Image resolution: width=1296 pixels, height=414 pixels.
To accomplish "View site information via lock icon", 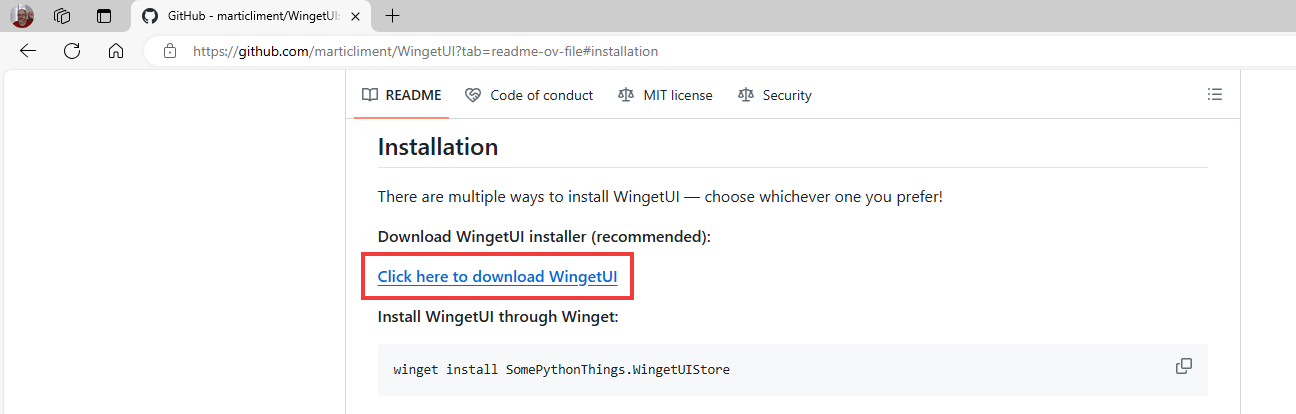I will pos(170,51).
